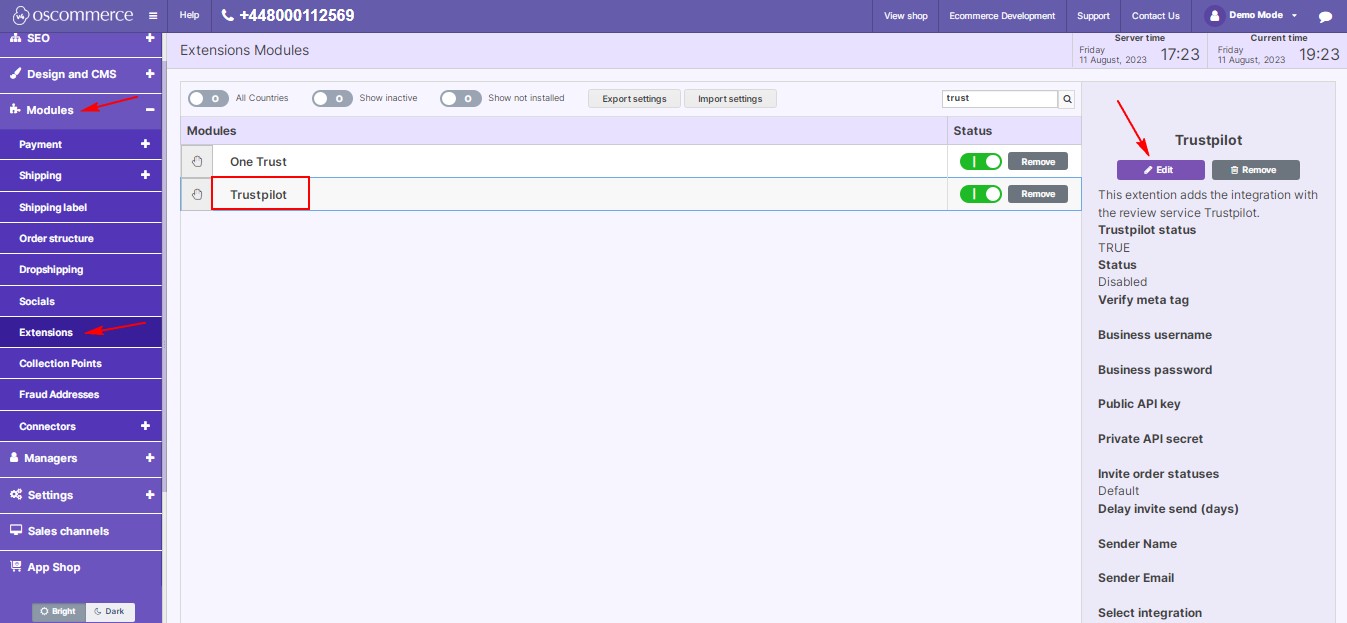Expand the Managers menu section
Screen dimensions: 1347x623
pos(150,458)
